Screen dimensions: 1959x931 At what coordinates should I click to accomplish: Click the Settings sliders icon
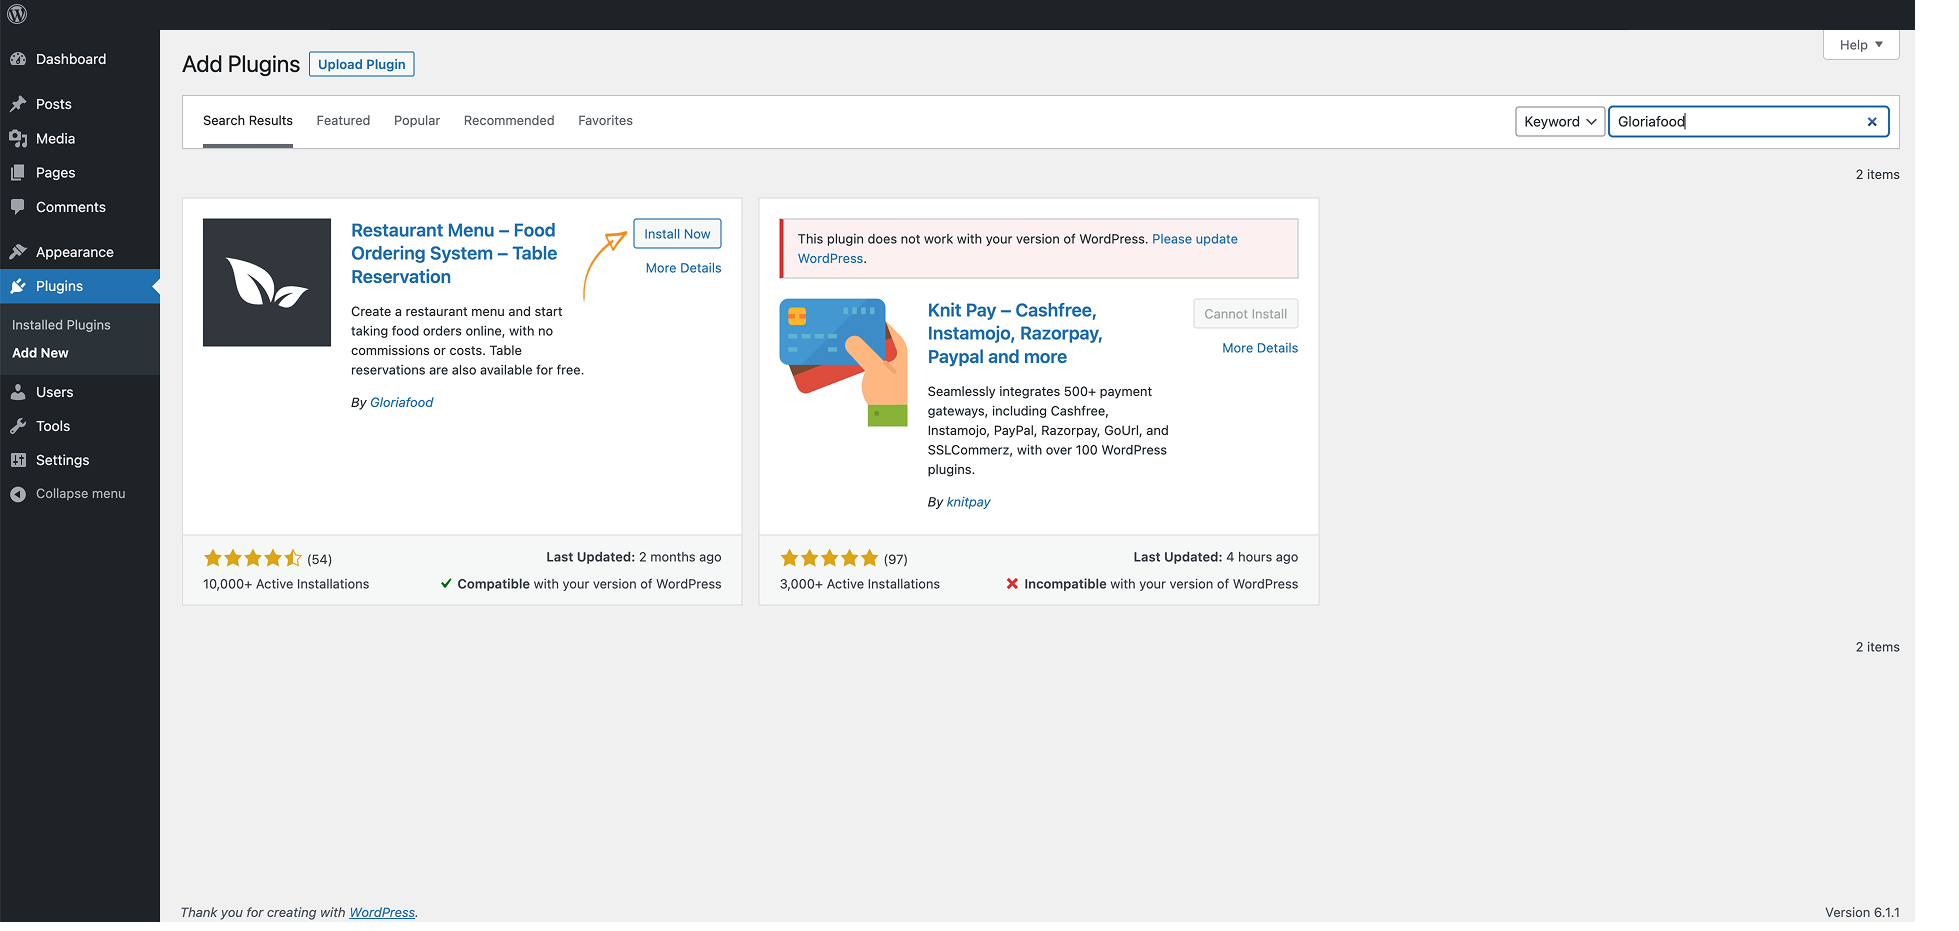18,460
